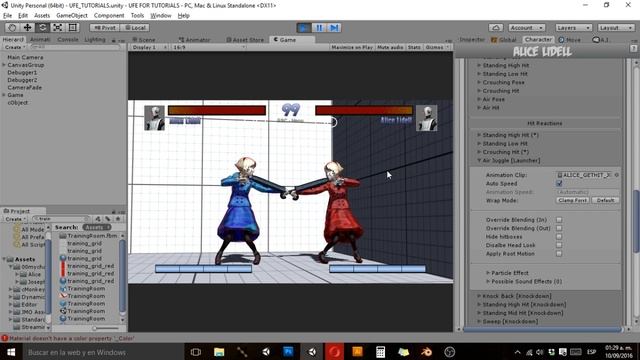This screenshot has width=640, height=360.
Task: Open the Layers dropdown
Action: point(573,28)
